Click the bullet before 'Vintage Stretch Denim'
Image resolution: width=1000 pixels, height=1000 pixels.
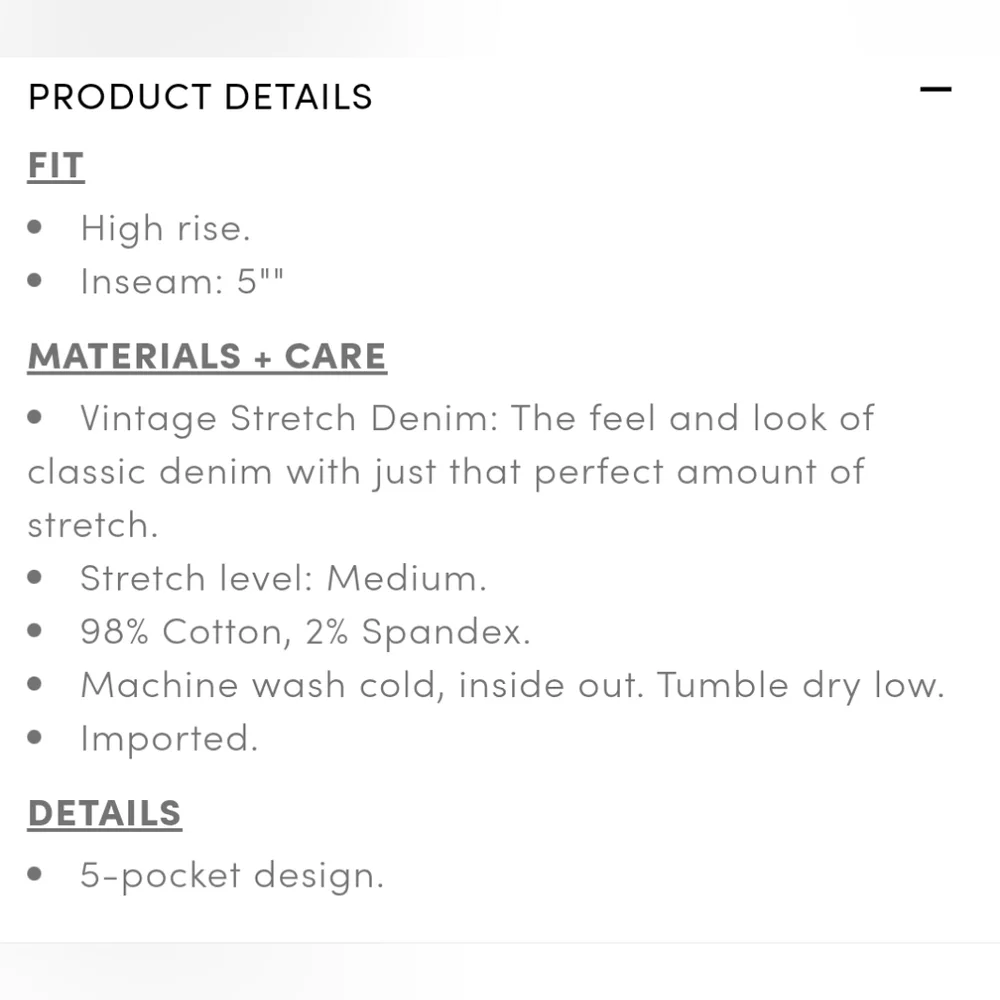tap(36, 417)
